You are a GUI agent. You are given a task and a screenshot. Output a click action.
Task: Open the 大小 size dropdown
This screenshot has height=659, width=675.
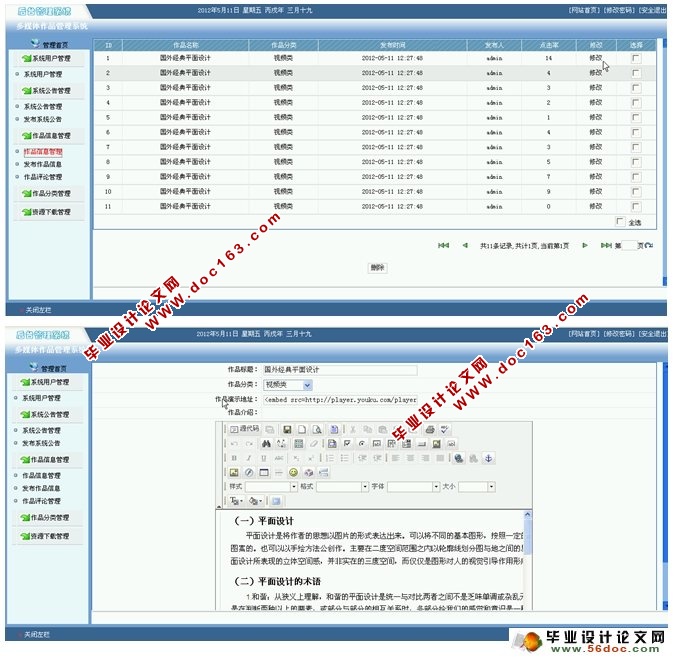pyautogui.click(x=477, y=486)
